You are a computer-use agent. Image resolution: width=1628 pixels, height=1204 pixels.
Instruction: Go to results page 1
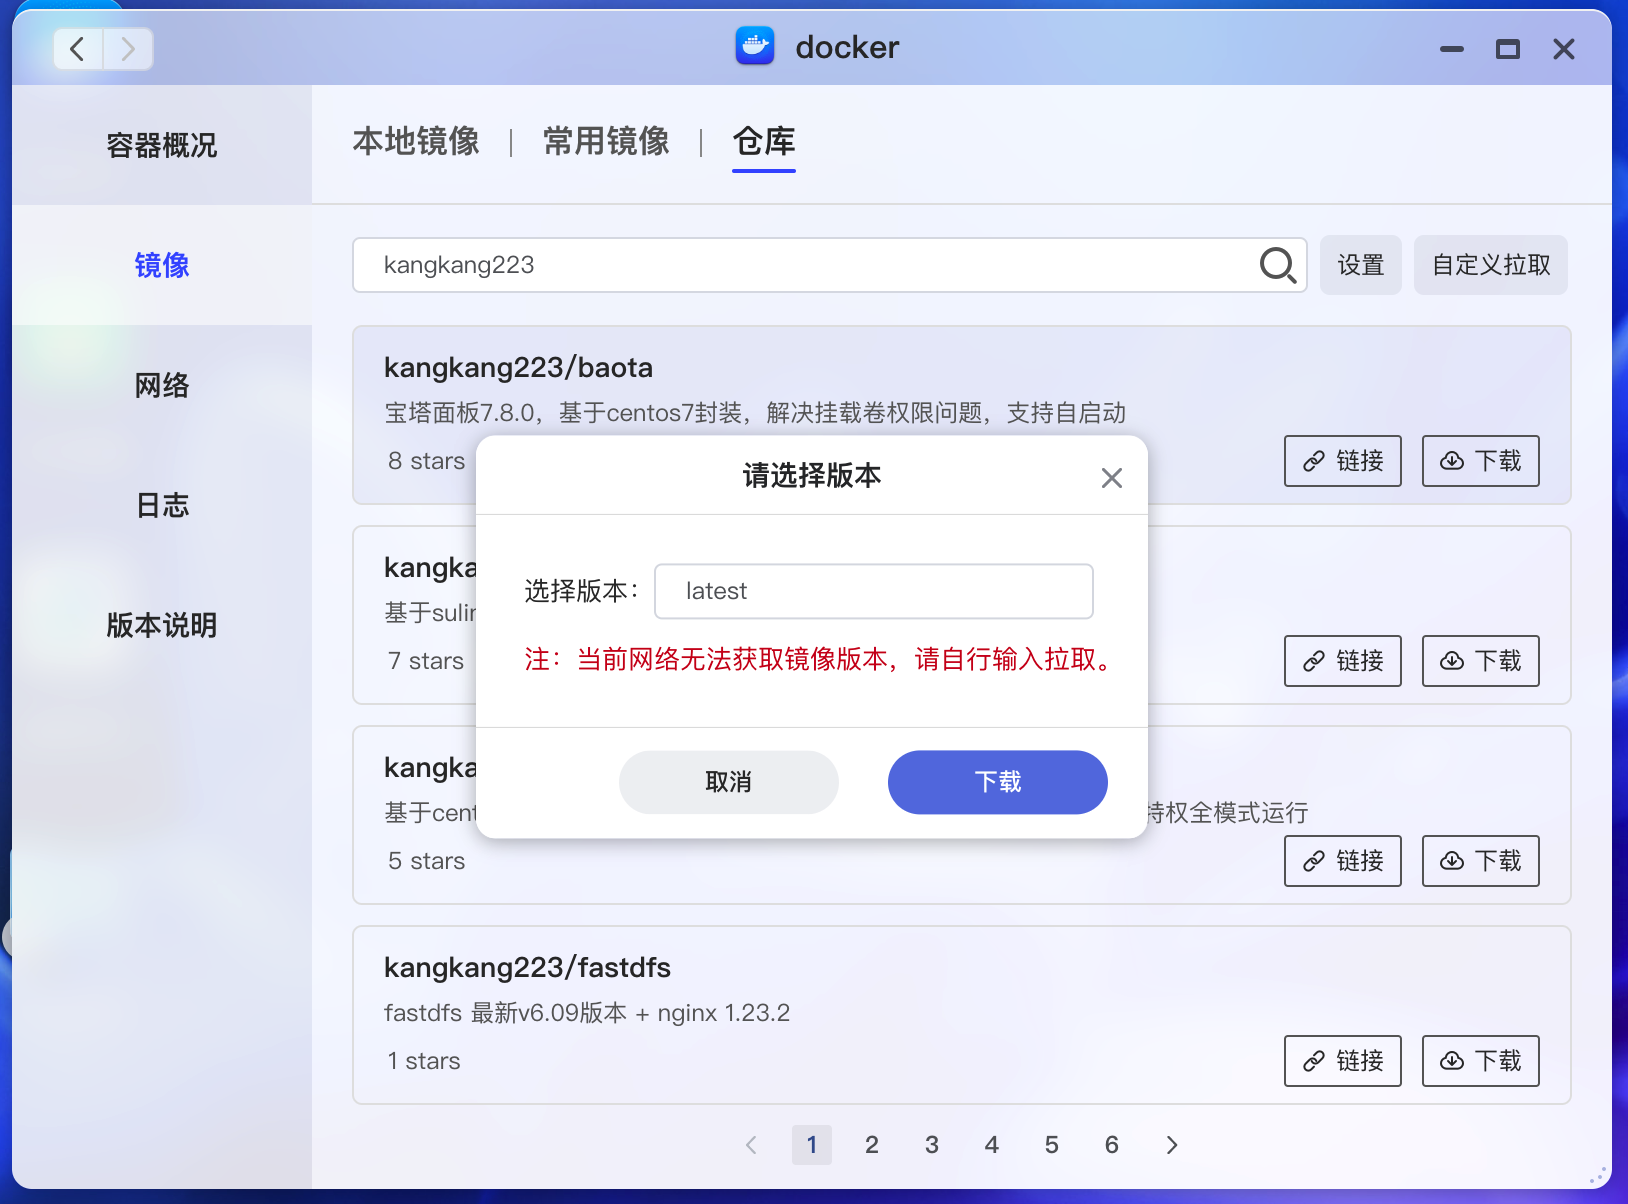click(812, 1145)
